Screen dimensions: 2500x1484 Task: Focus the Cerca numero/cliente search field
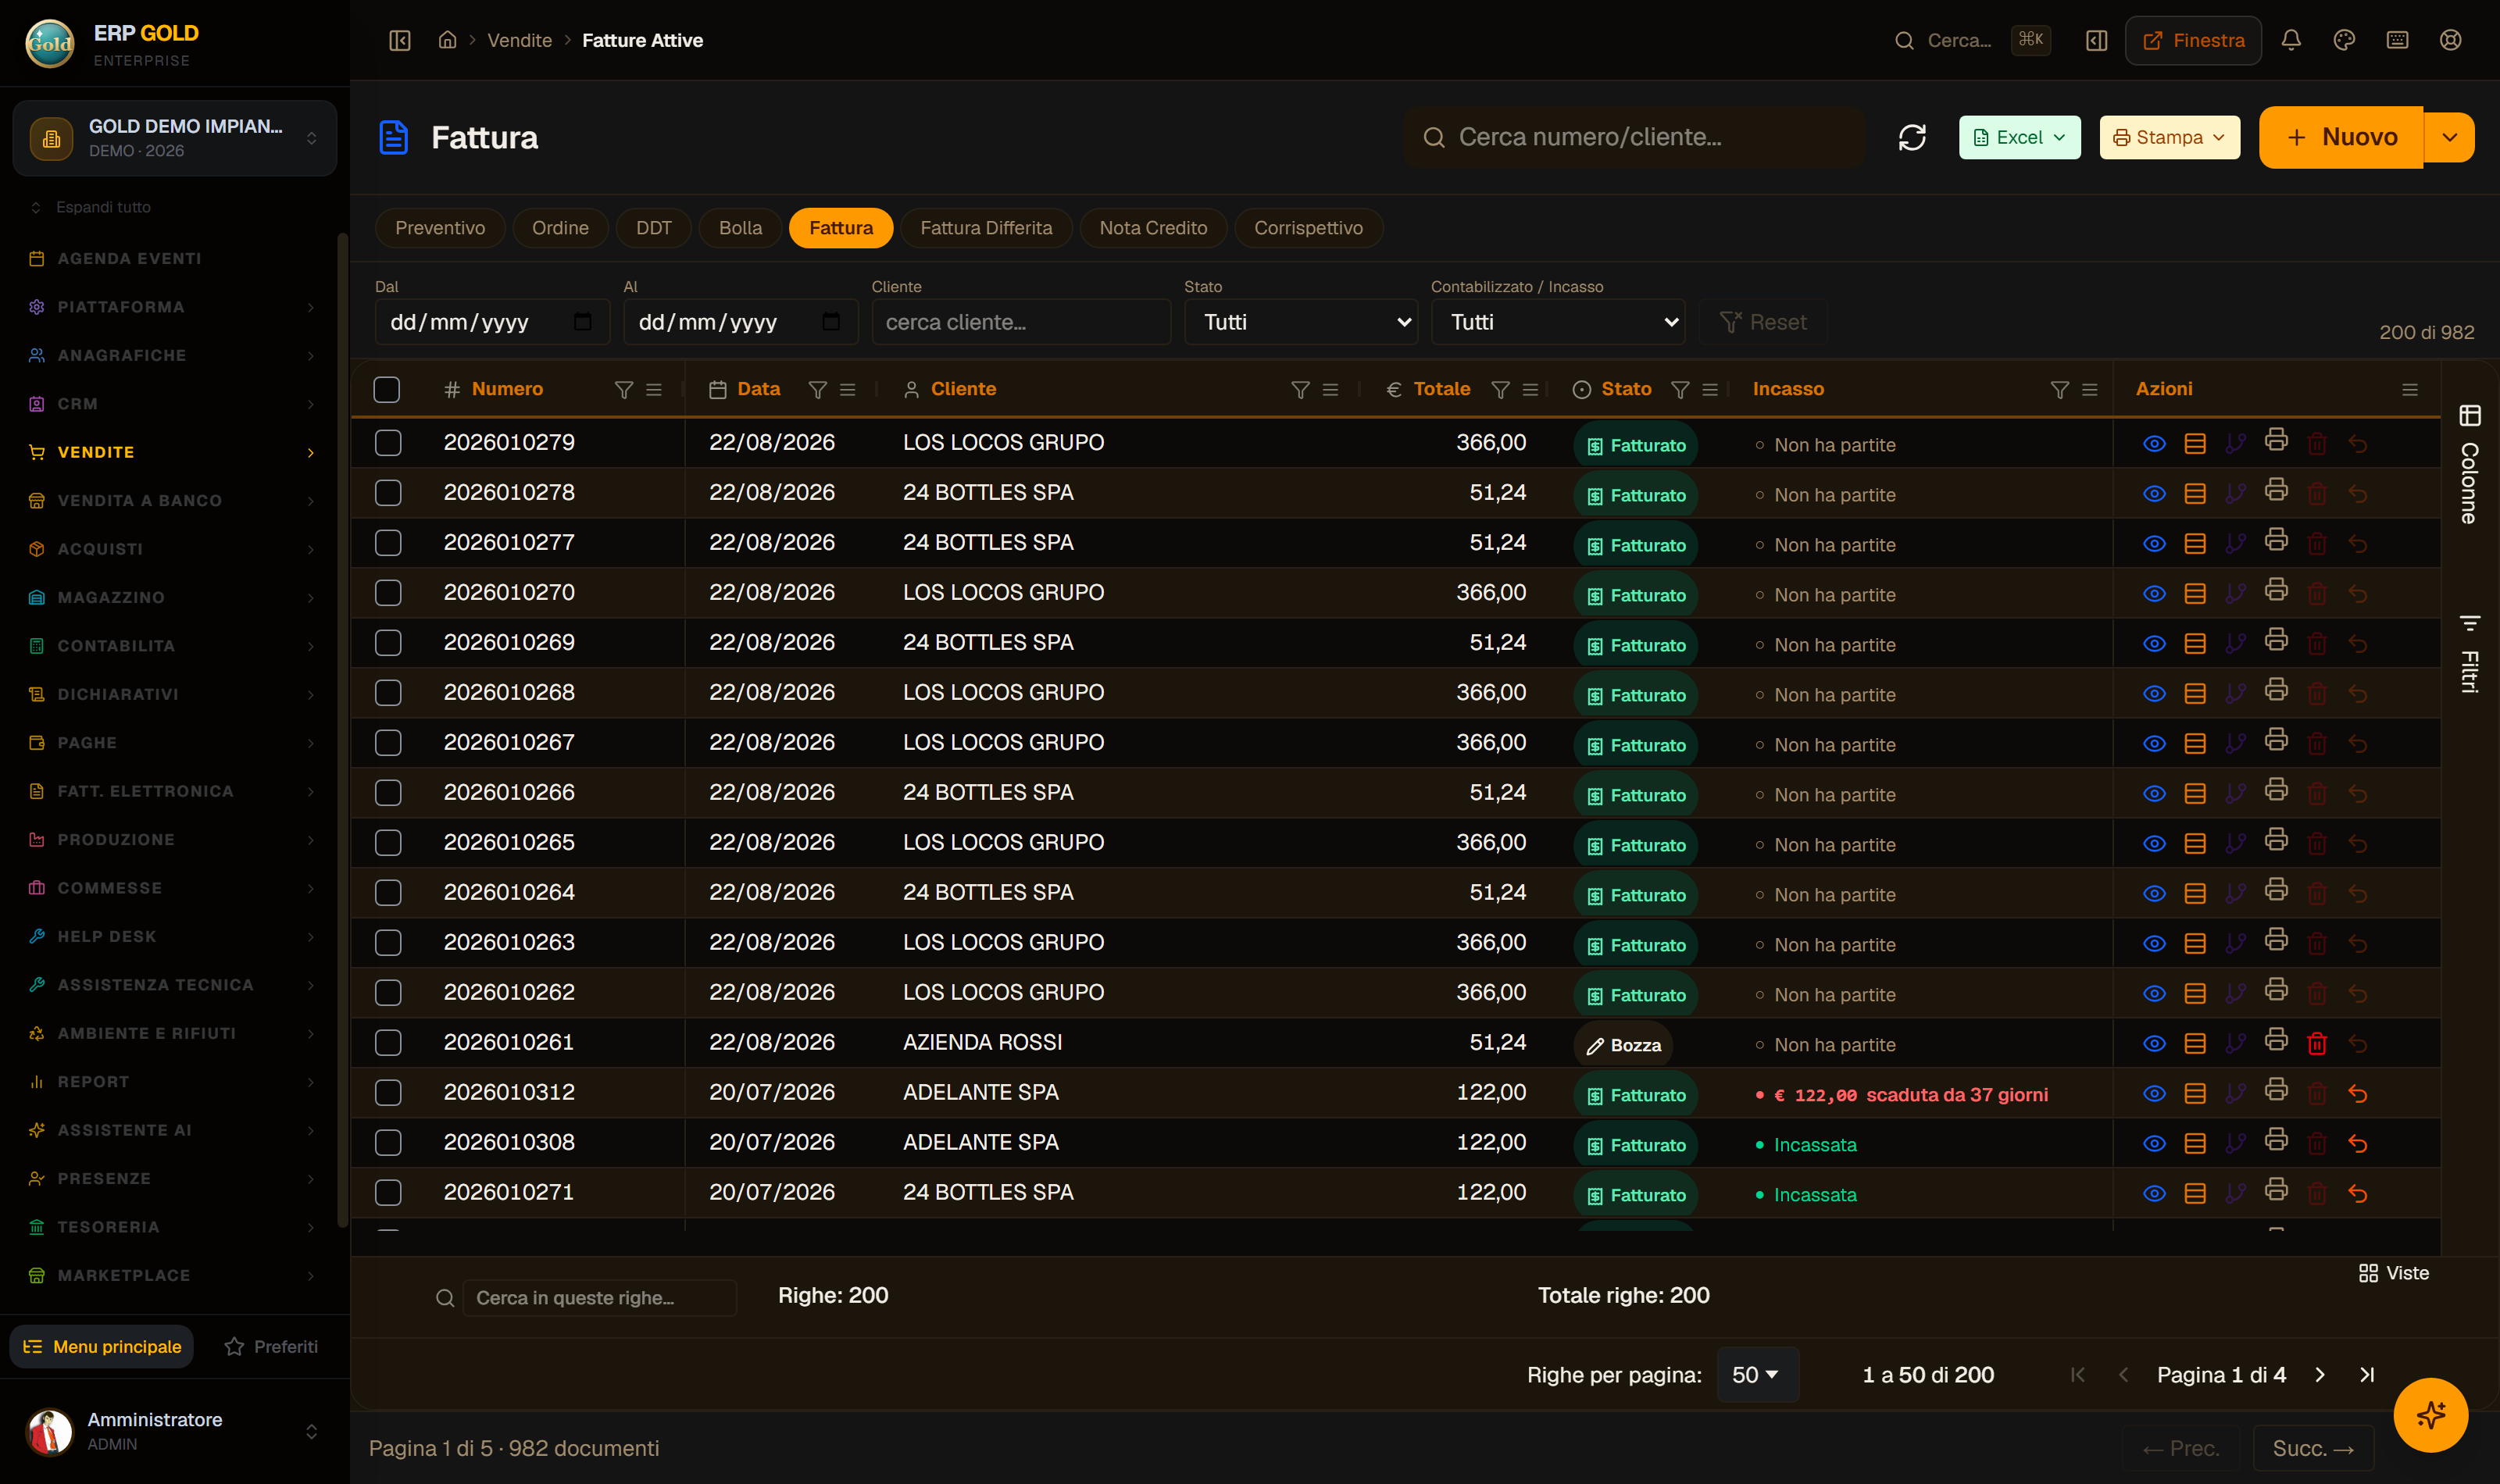1634,137
